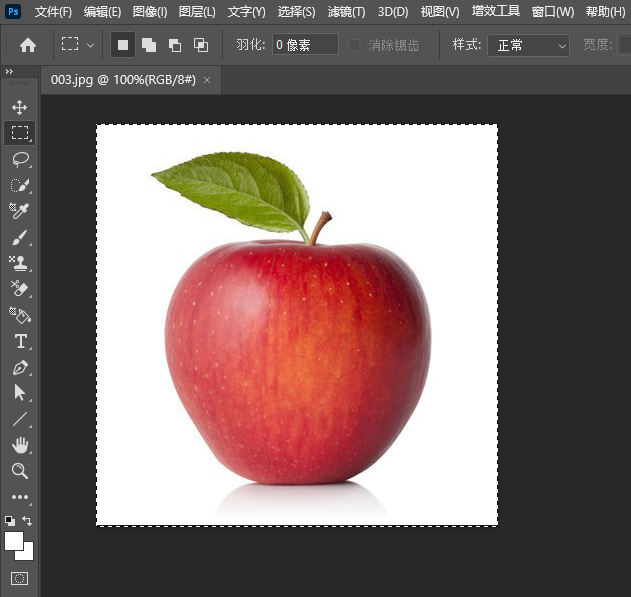The image size is (631, 597).
Task: Expand the collapsed toolbar with double arrows
Action: [x=10, y=73]
